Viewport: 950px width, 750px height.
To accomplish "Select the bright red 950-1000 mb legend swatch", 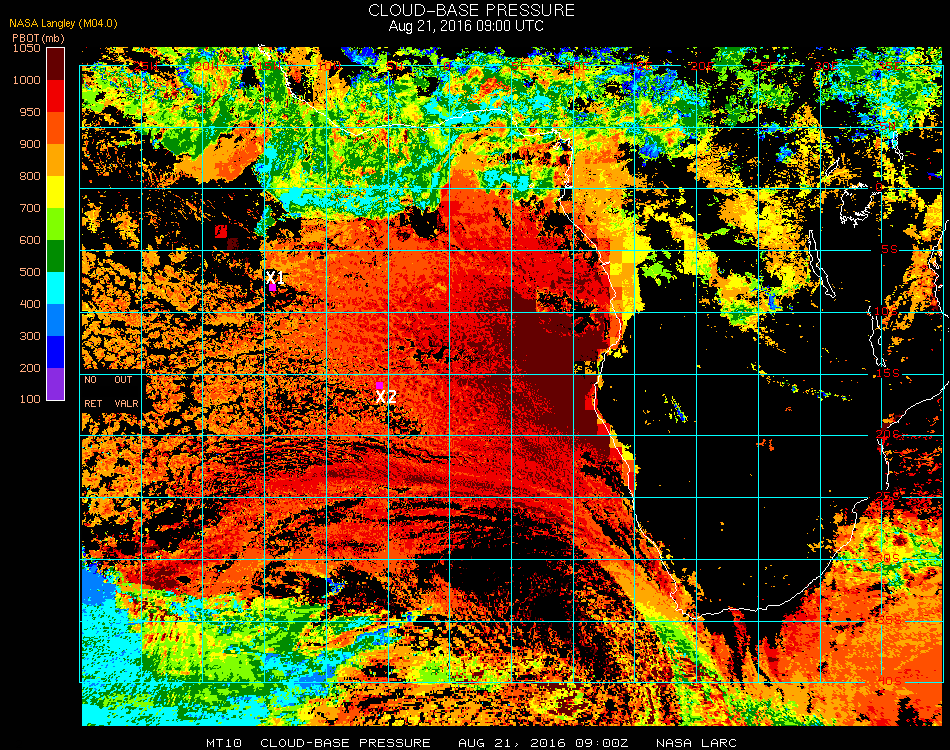I will (55, 96).
